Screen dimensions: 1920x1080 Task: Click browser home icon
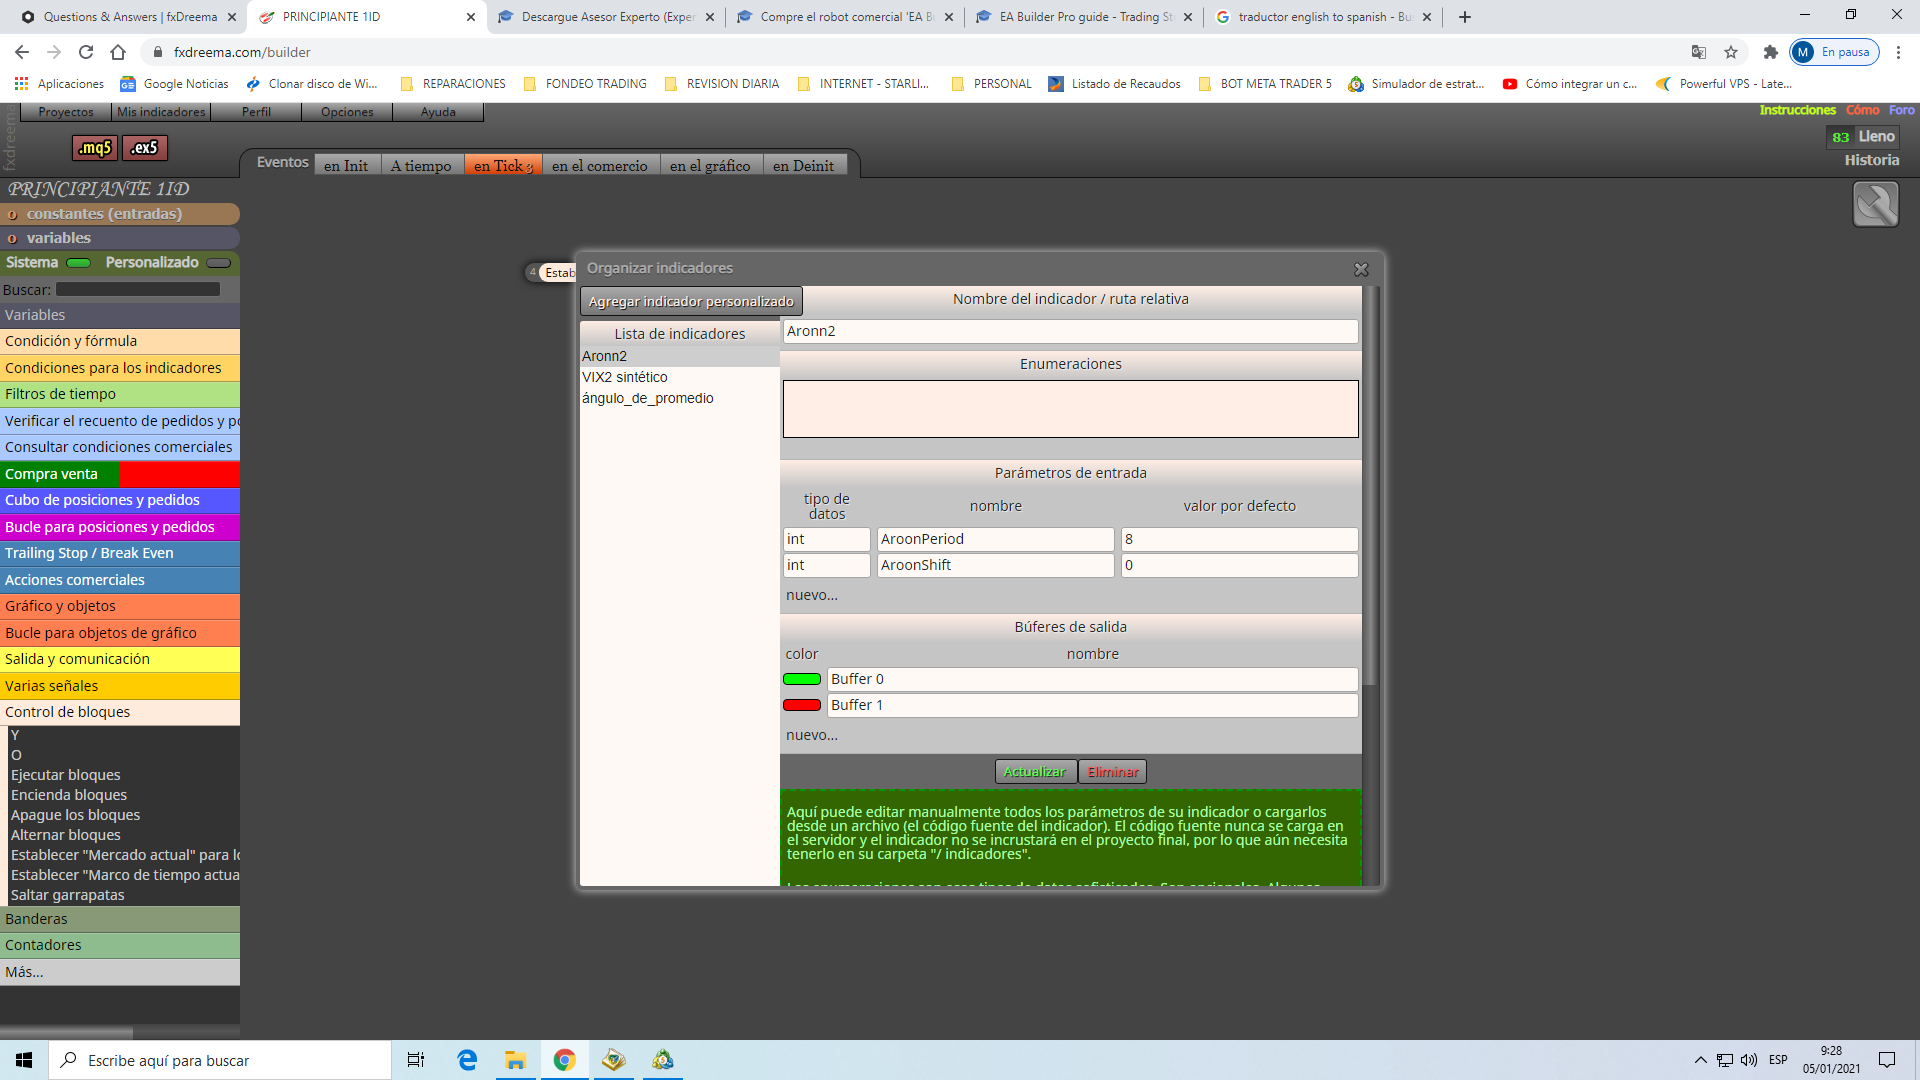coord(118,52)
